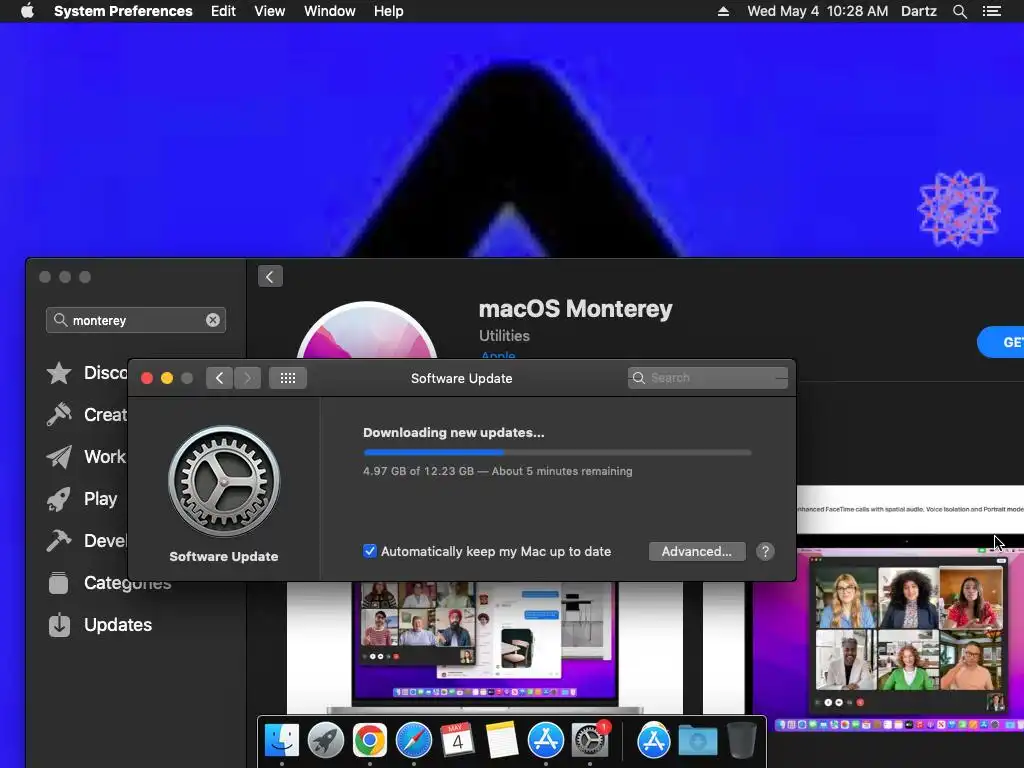Show all preferences grid button
Screen dimensions: 1024x768
pos(288,377)
